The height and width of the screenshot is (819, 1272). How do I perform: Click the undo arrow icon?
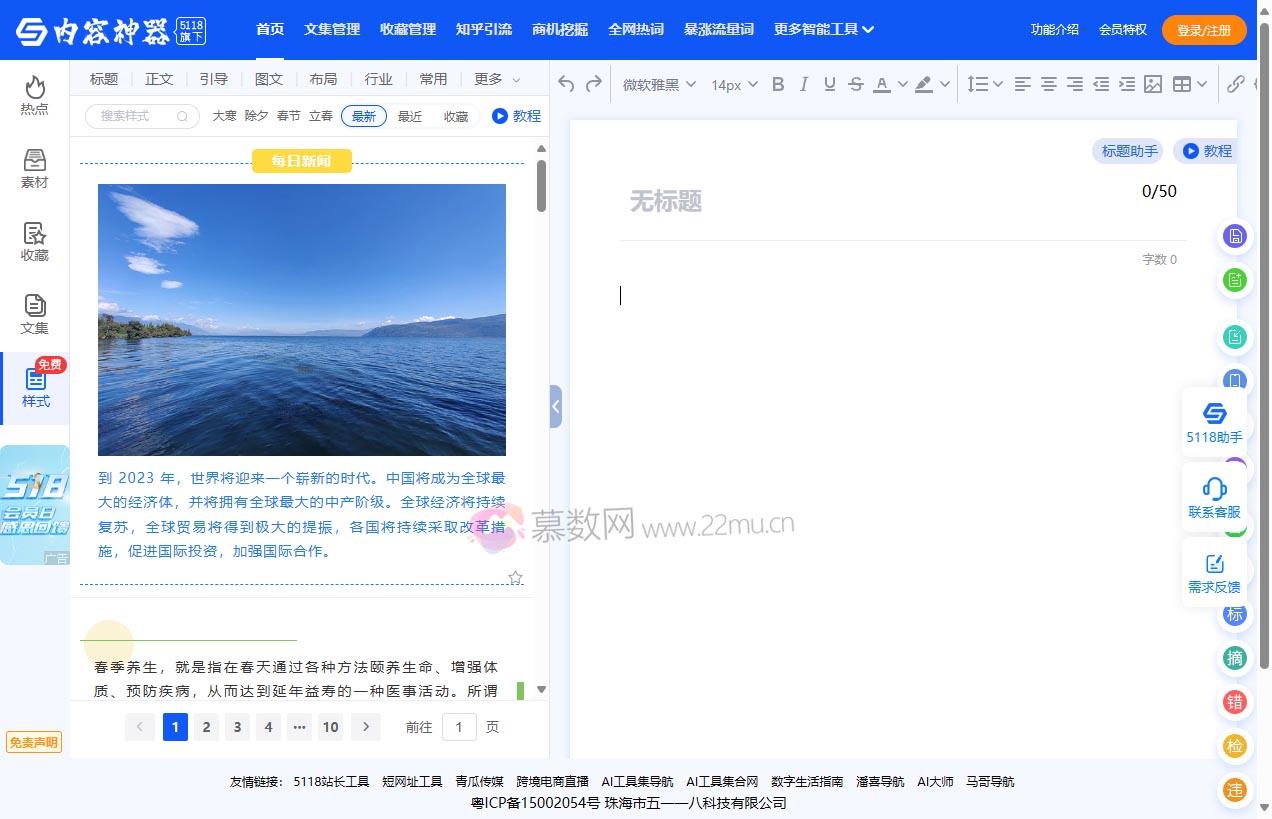point(567,85)
